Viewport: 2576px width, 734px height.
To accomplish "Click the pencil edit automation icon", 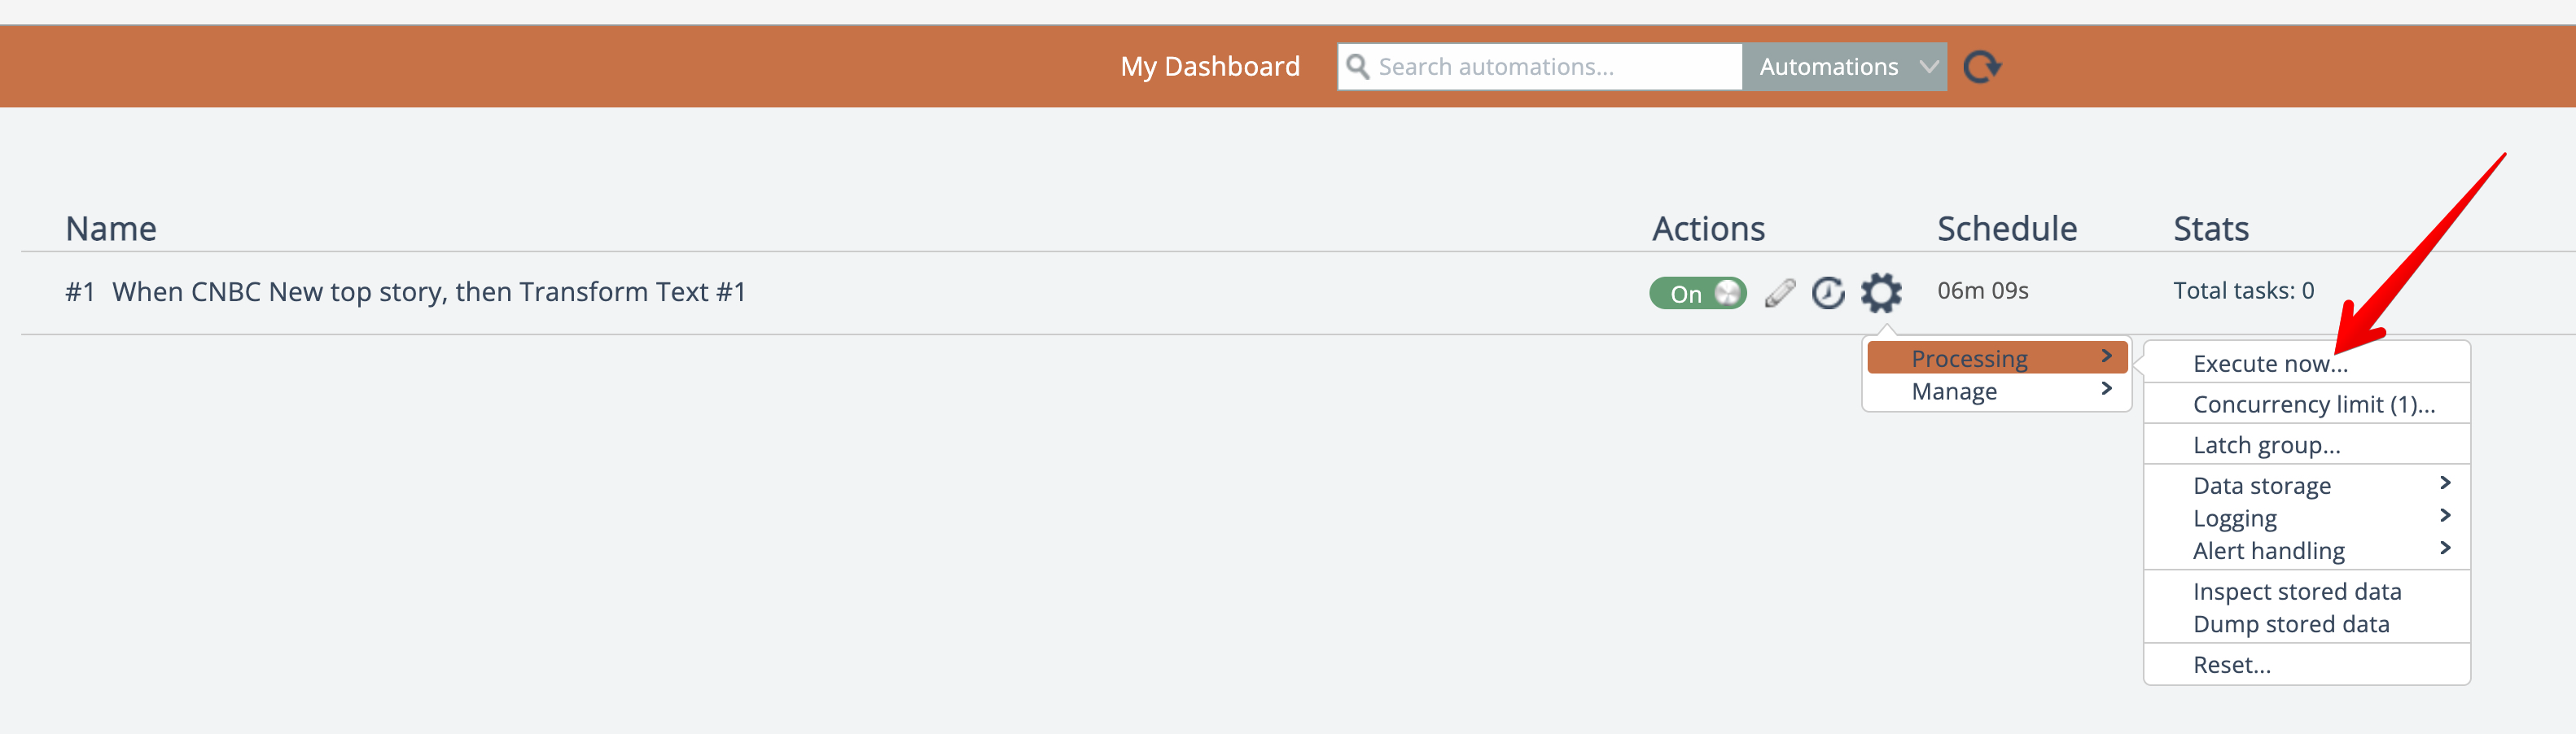I will coord(1779,293).
